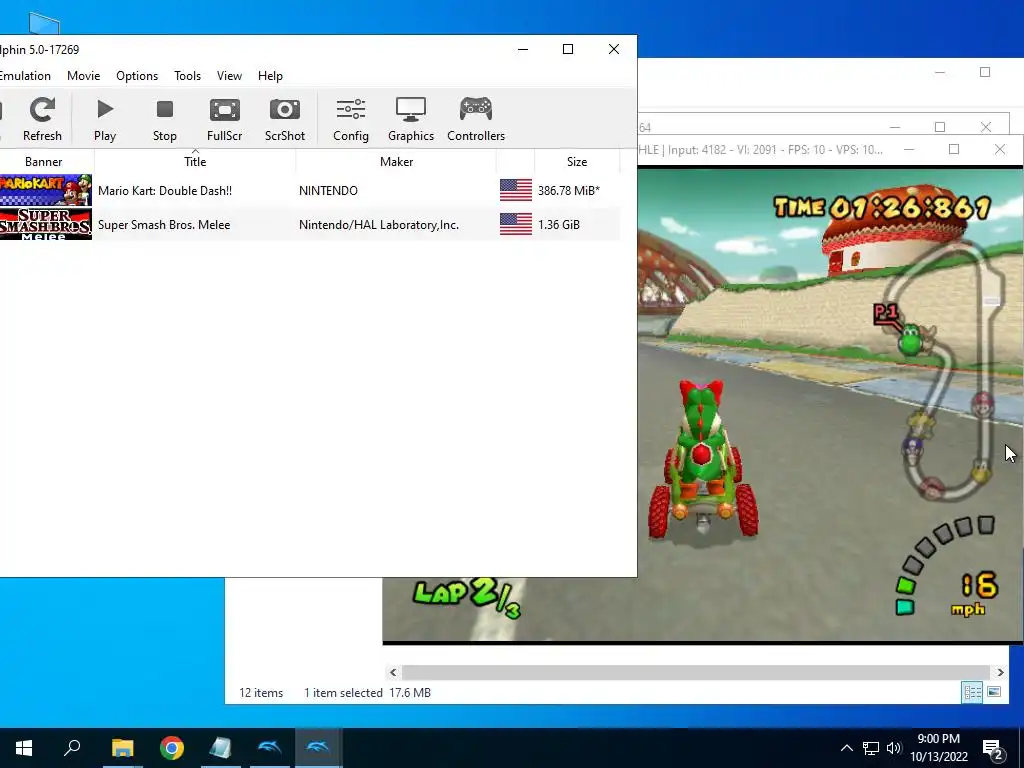Open the volume tray icon

coord(894,748)
